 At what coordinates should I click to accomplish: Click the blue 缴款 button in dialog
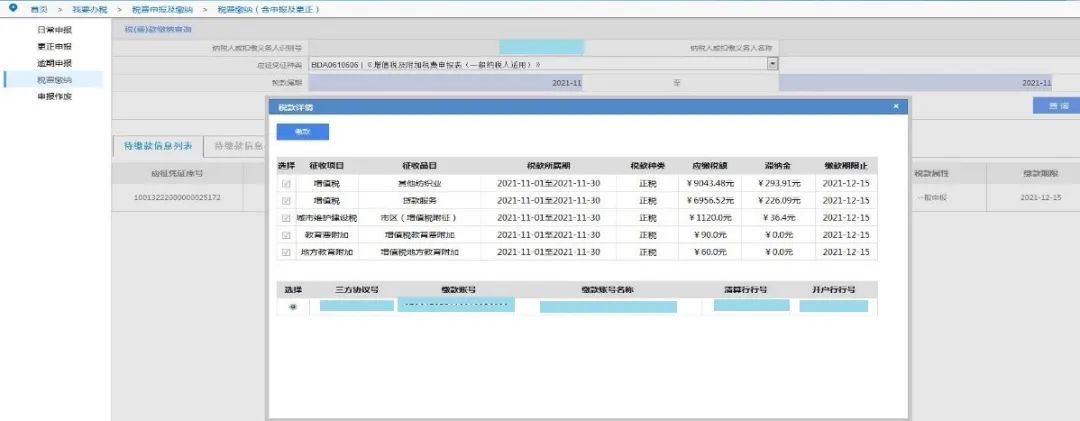302,132
